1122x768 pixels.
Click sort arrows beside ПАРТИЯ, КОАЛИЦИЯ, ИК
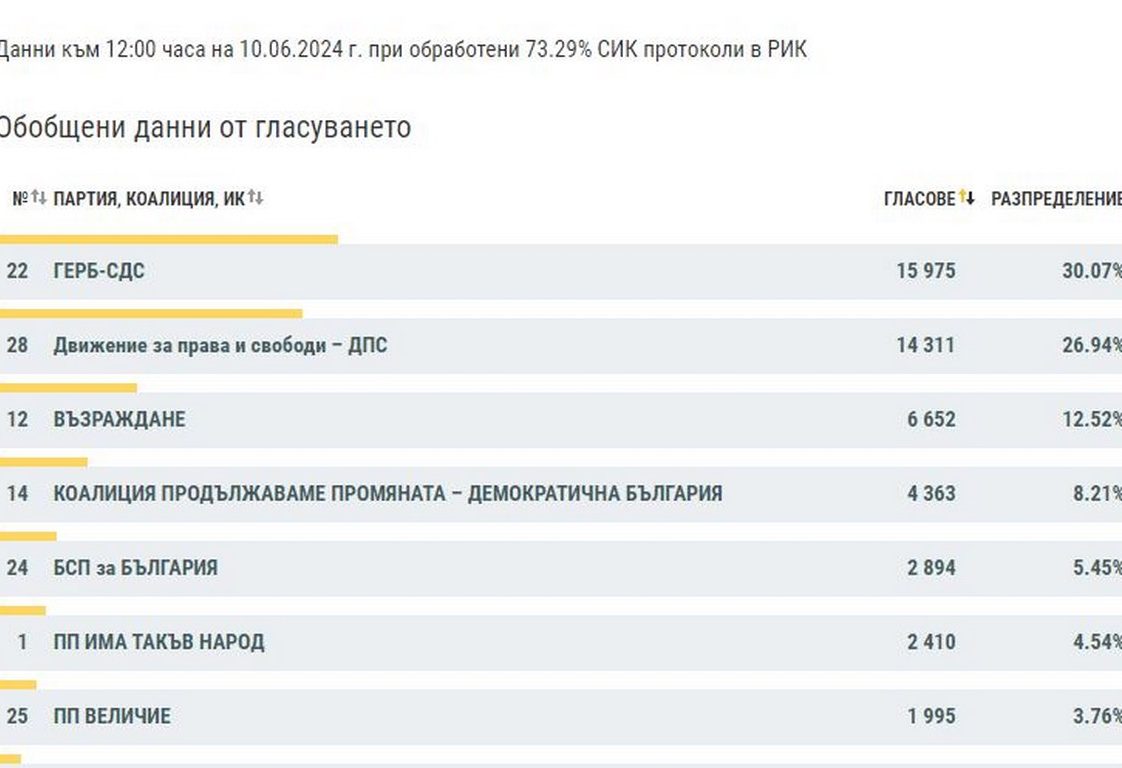point(256,198)
